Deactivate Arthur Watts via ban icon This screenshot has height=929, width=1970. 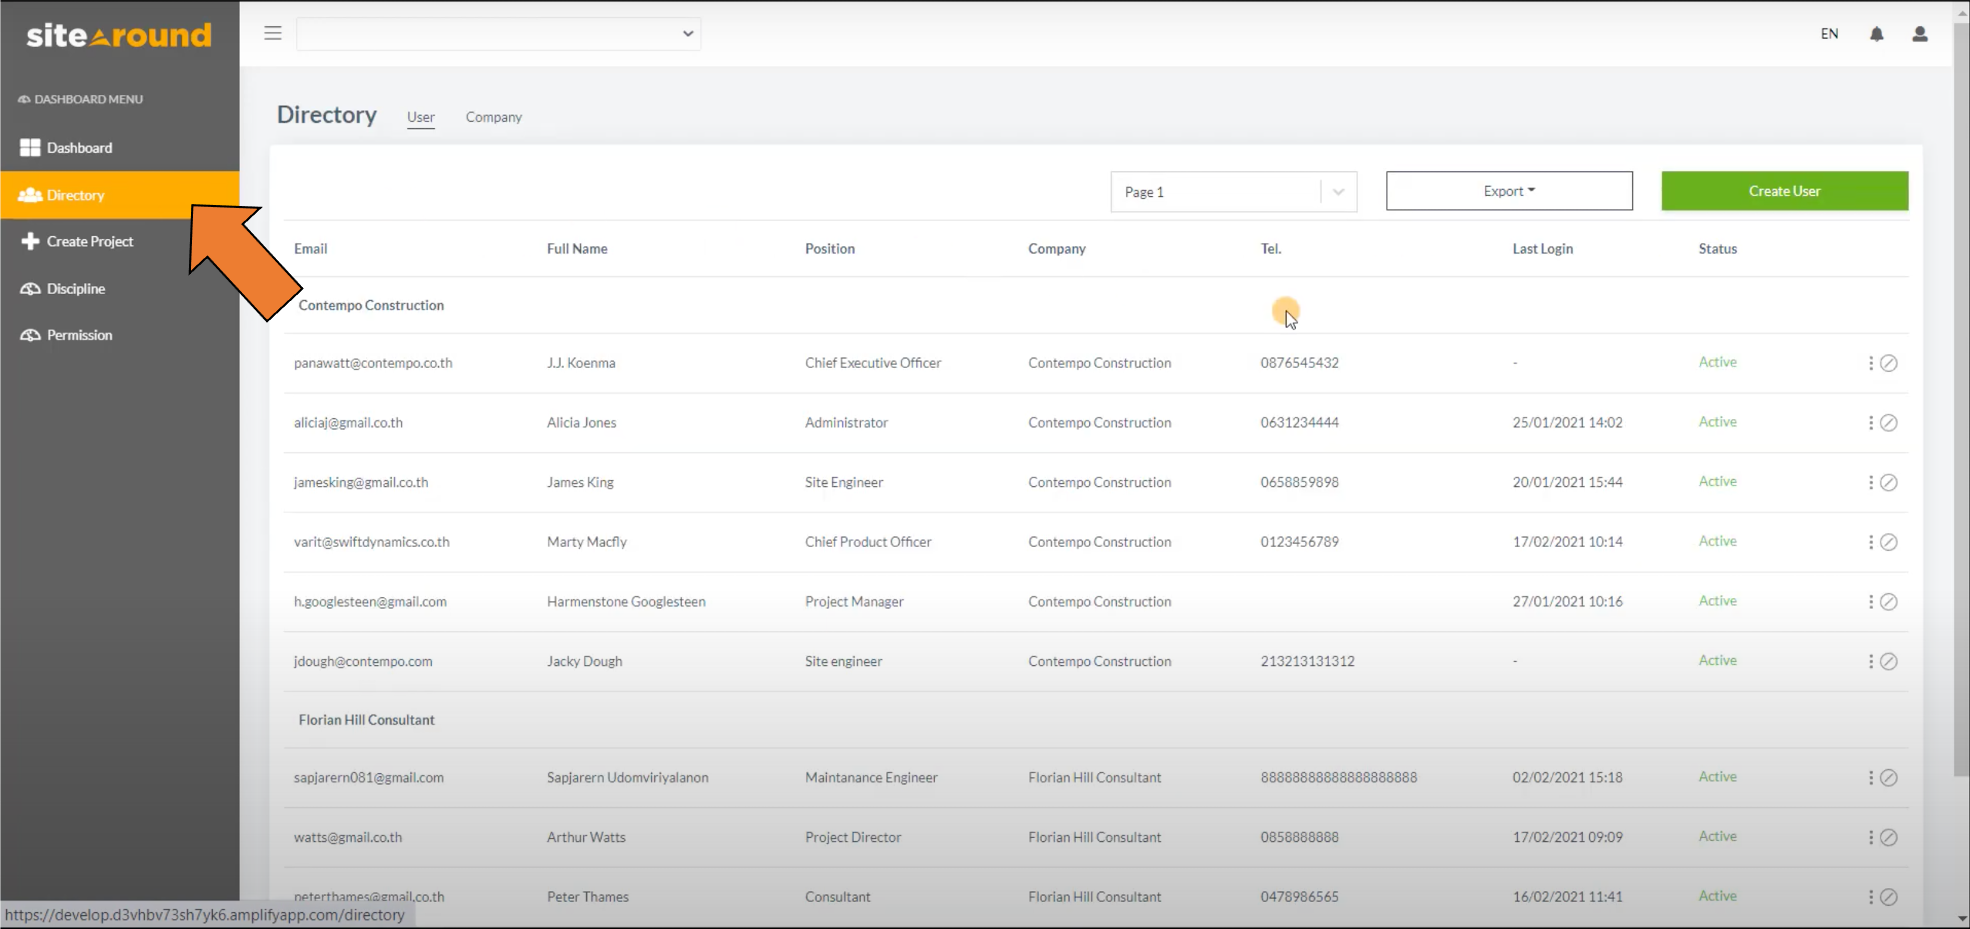point(1888,837)
